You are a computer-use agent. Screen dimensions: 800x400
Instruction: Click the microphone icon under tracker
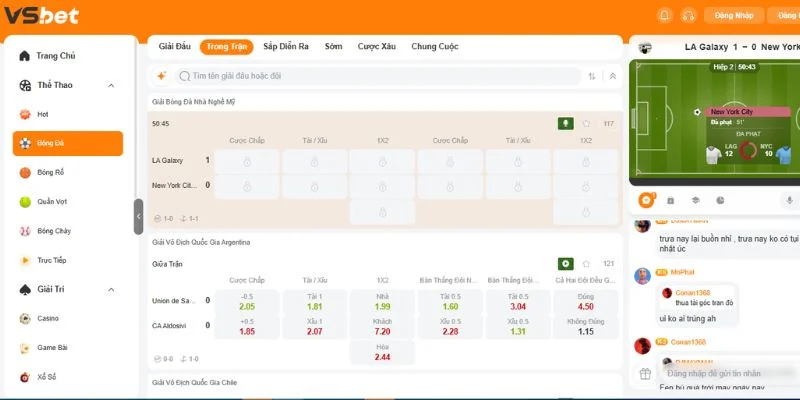pyautogui.click(x=789, y=201)
